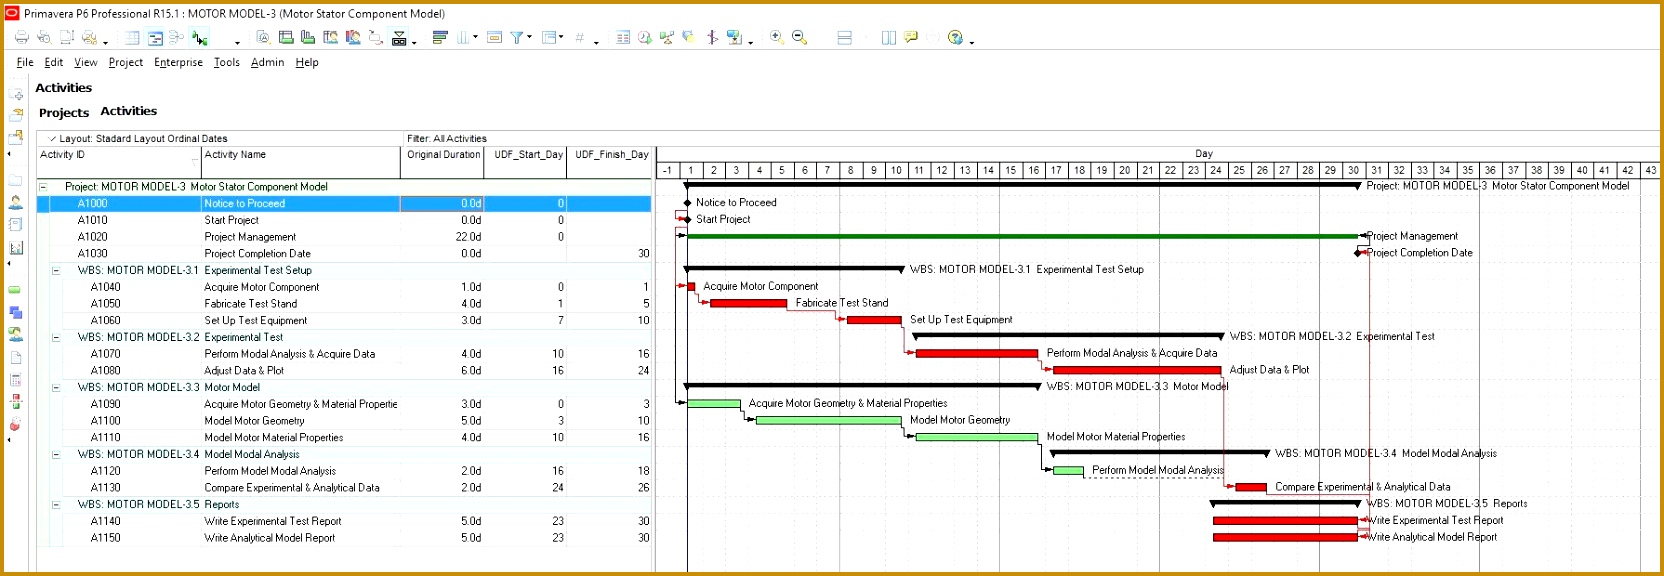Collapse WBS MOTOR MODEL-3.1 Experimental Test Setup
Screen dimensions: 1664x576
pyautogui.click(x=56, y=271)
